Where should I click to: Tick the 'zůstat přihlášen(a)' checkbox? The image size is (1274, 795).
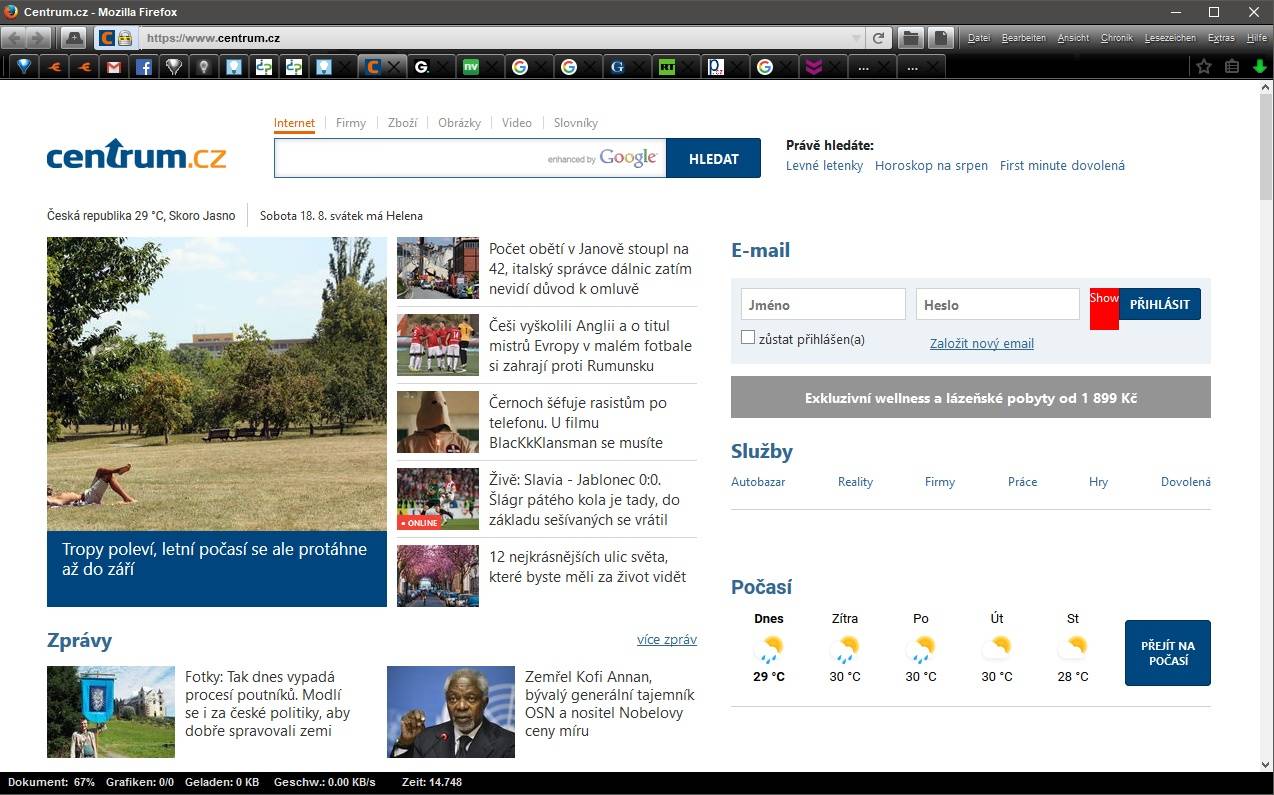point(748,338)
